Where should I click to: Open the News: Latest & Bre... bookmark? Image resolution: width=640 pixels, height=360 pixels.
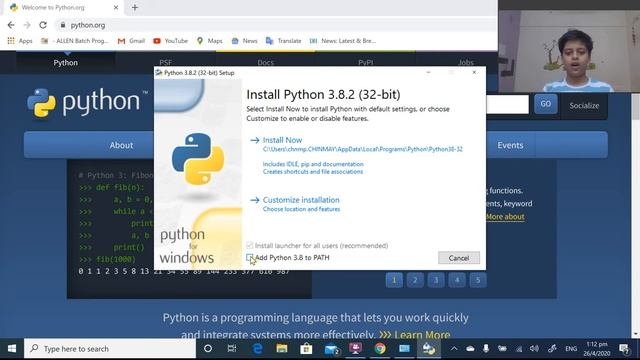(x=342, y=41)
